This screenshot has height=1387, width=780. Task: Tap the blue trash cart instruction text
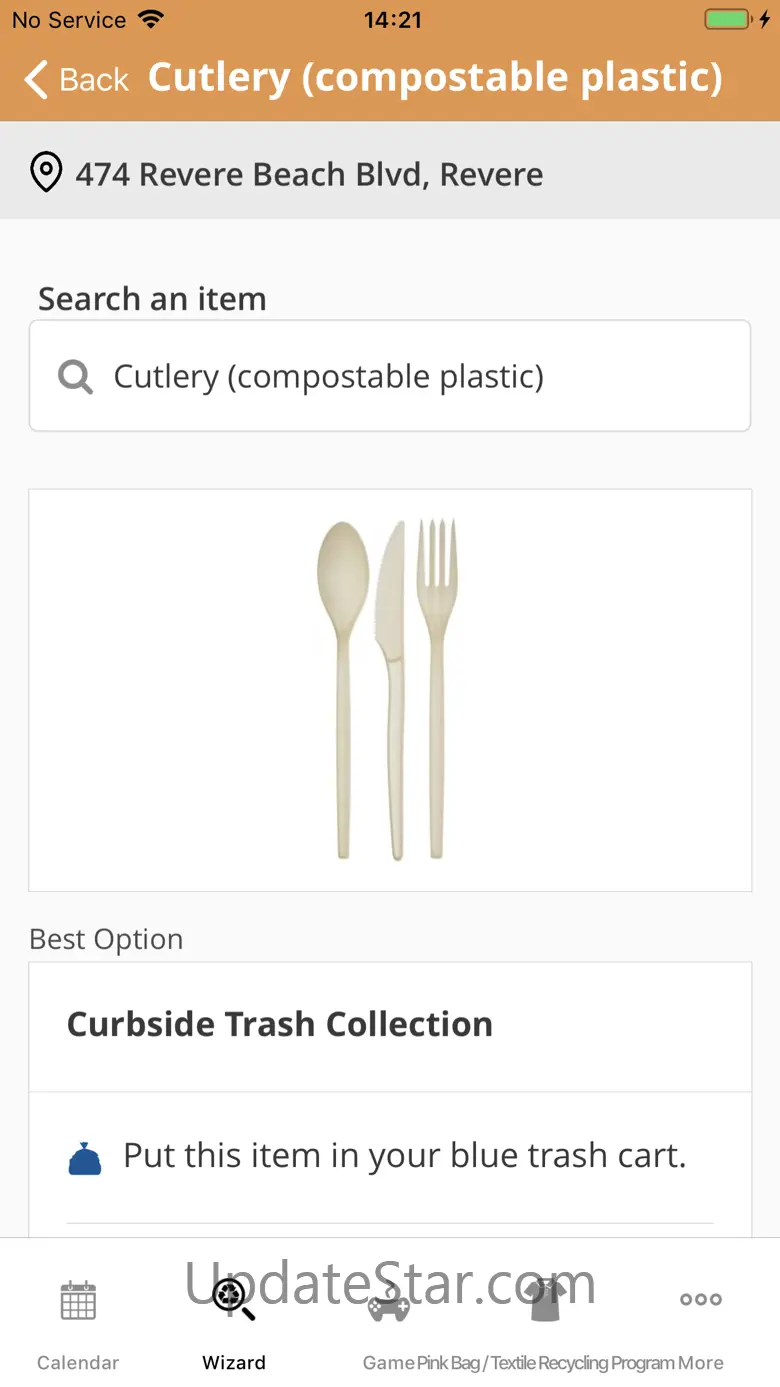pos(404,1156)
